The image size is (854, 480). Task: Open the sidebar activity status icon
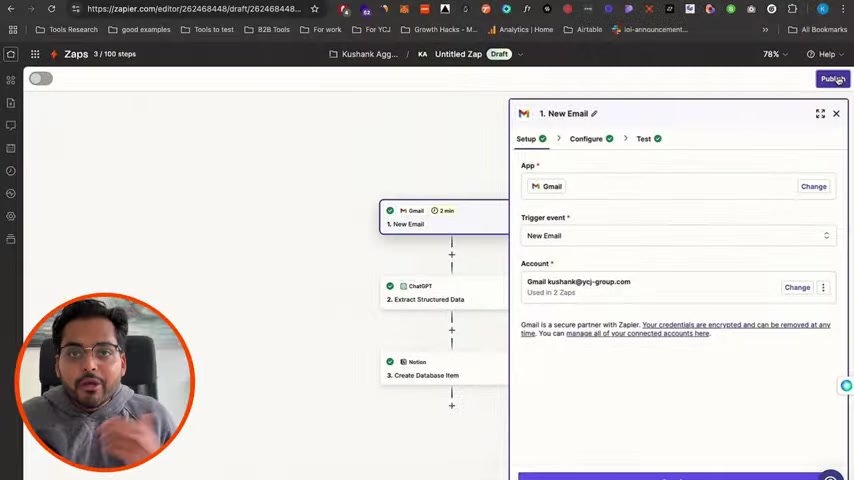coord(11,193)
